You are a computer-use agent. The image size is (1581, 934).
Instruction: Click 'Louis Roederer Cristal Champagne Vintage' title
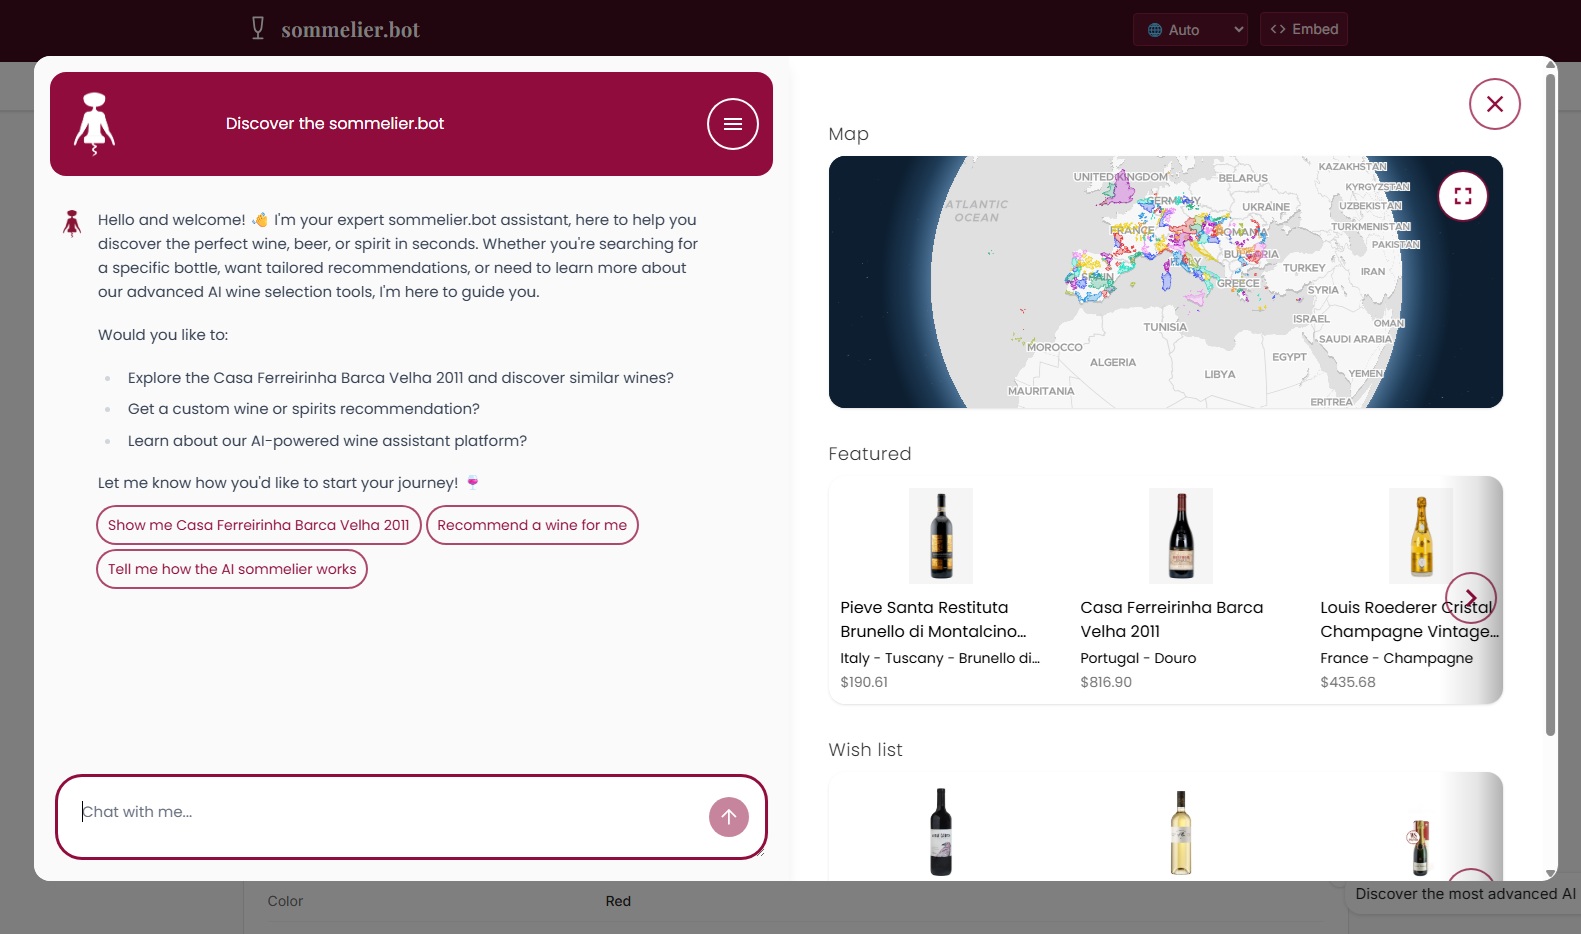coord(1409,619)
